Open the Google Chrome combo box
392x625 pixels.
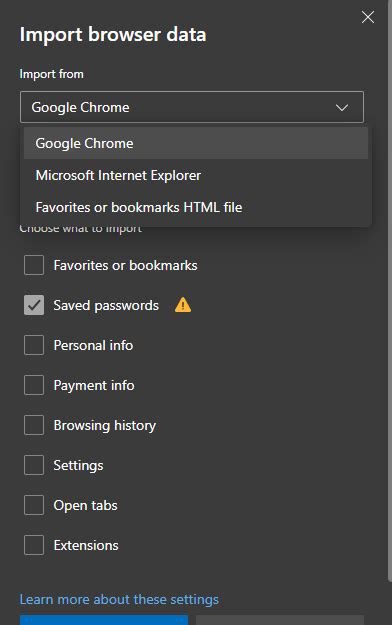coord(192,107)
